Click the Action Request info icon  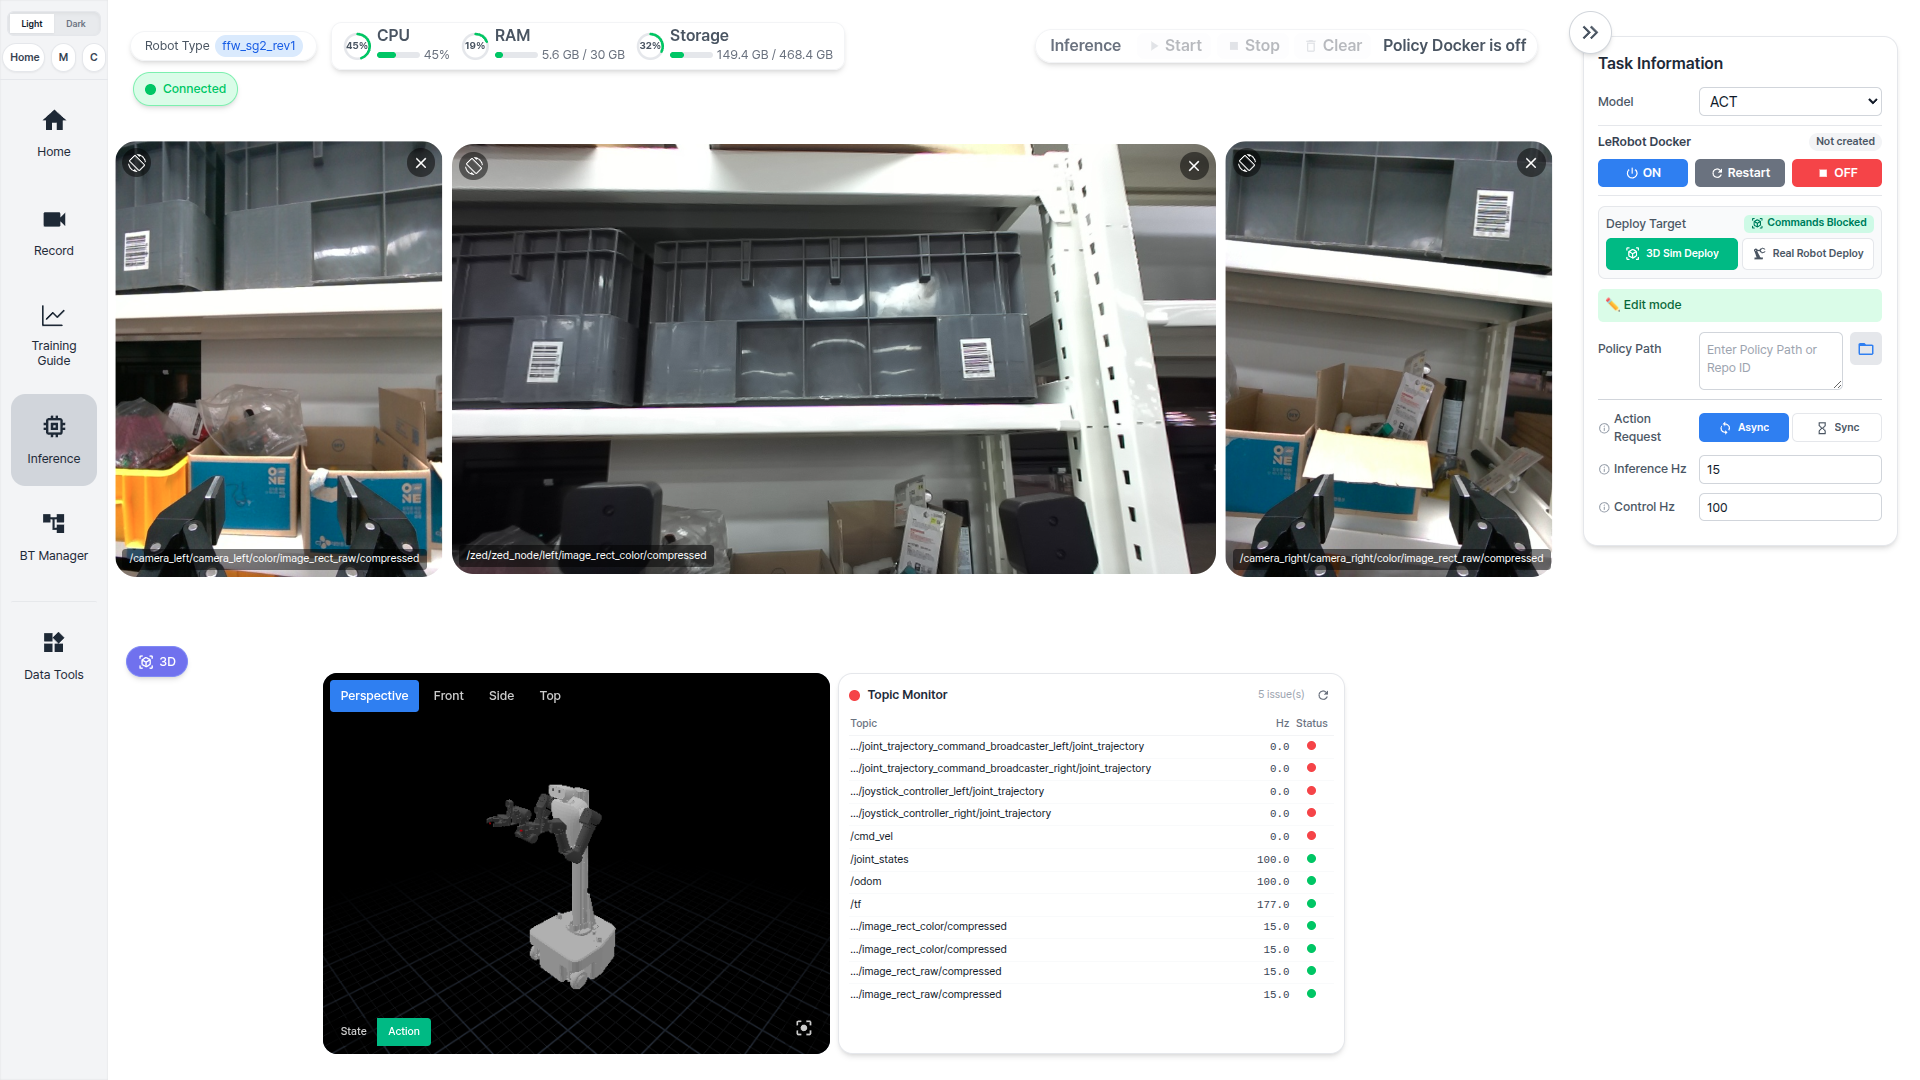[1604, 428]
